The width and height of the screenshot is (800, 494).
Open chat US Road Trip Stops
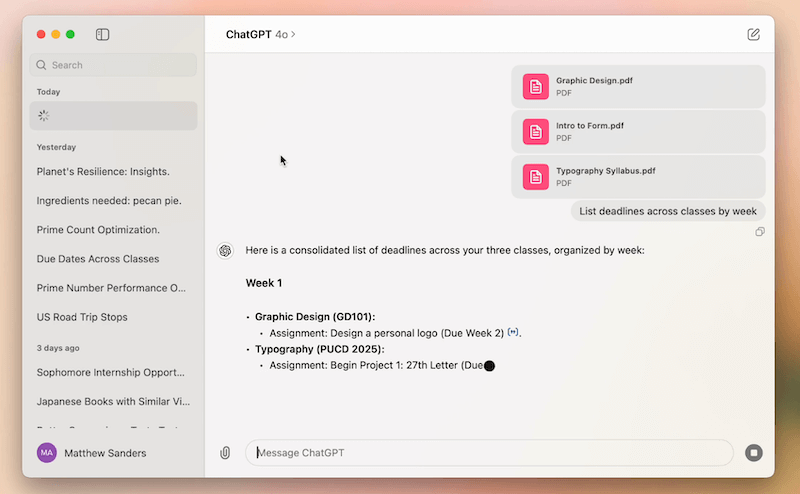click(82, 317)
